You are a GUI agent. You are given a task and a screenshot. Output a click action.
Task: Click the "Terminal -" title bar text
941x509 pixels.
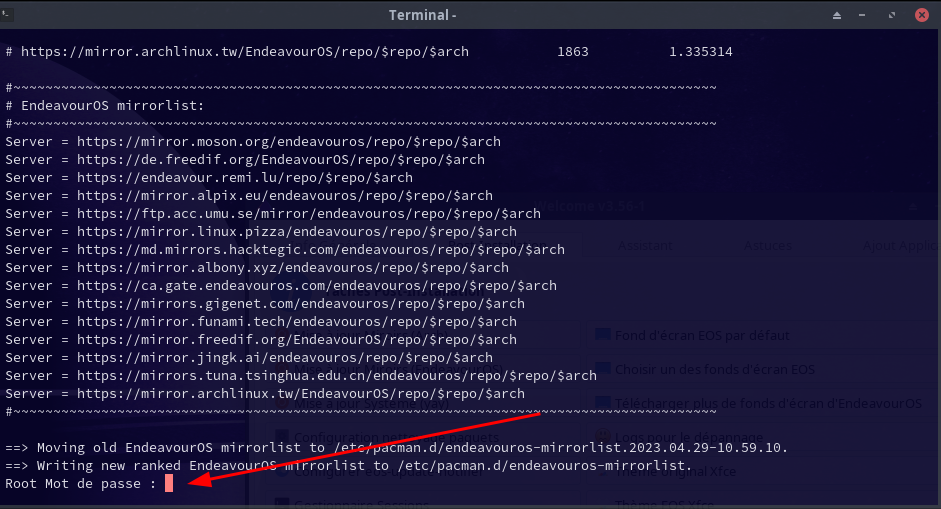(423, 15)
